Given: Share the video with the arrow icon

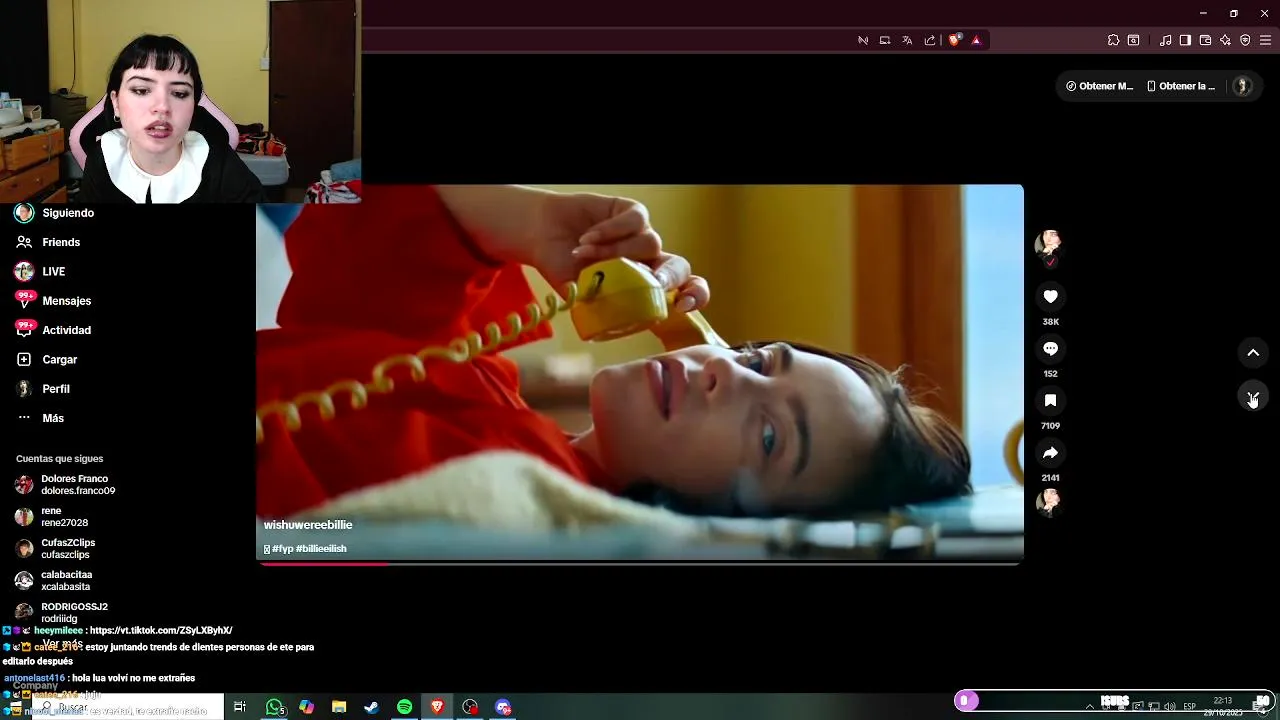Looking at the screenshot, I should point(1050,453).
